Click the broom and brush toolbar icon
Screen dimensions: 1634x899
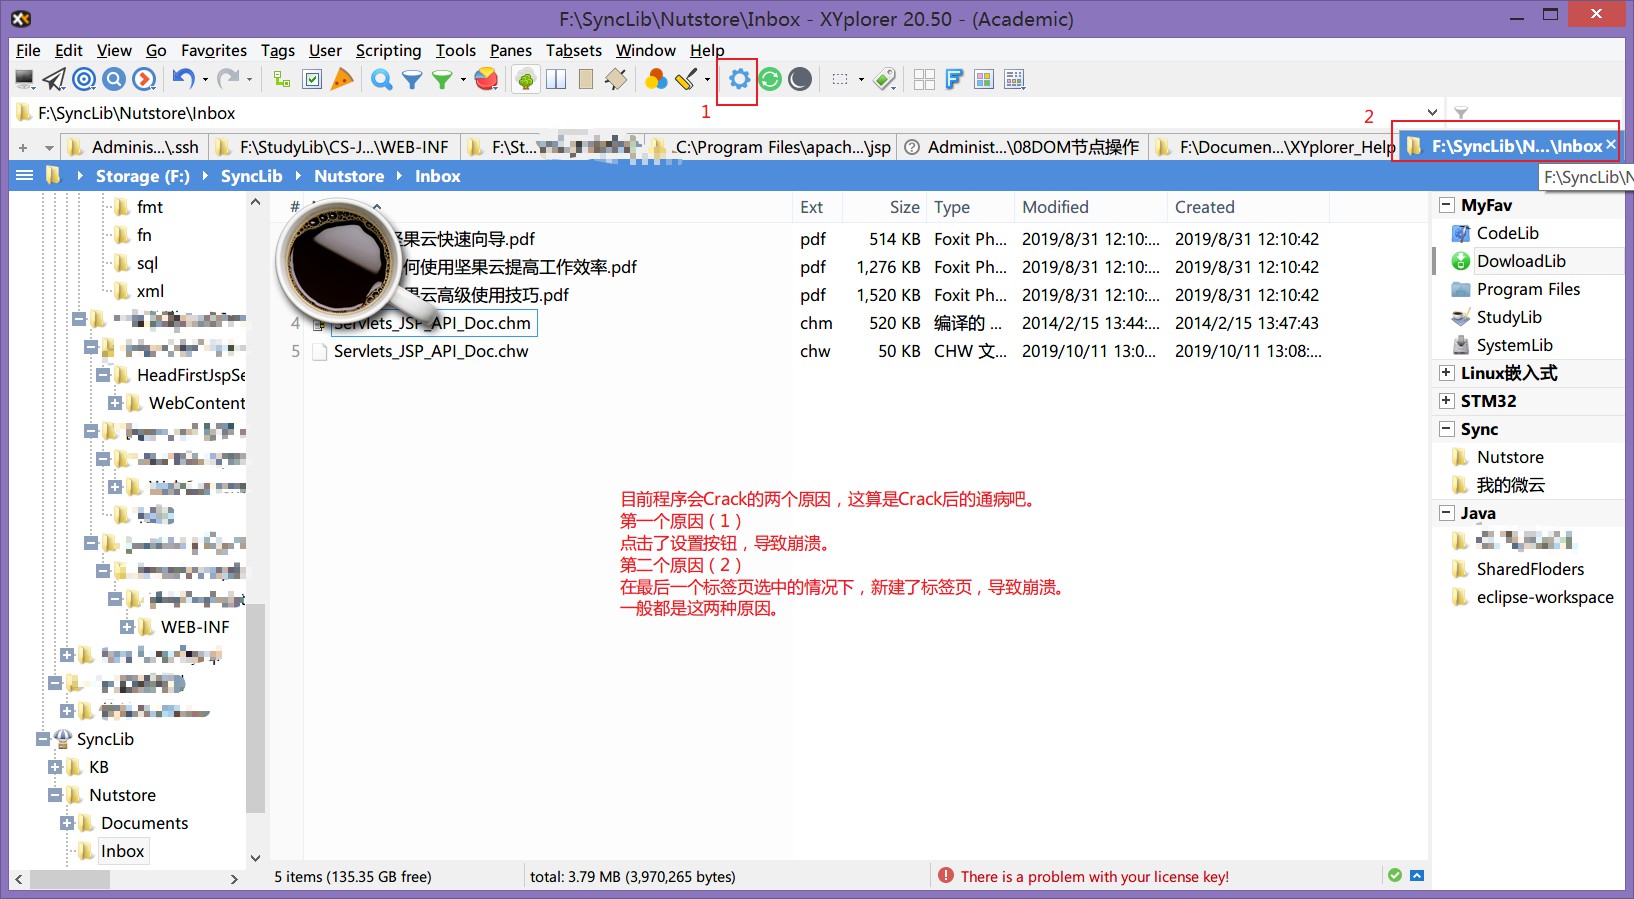[686, 79]
